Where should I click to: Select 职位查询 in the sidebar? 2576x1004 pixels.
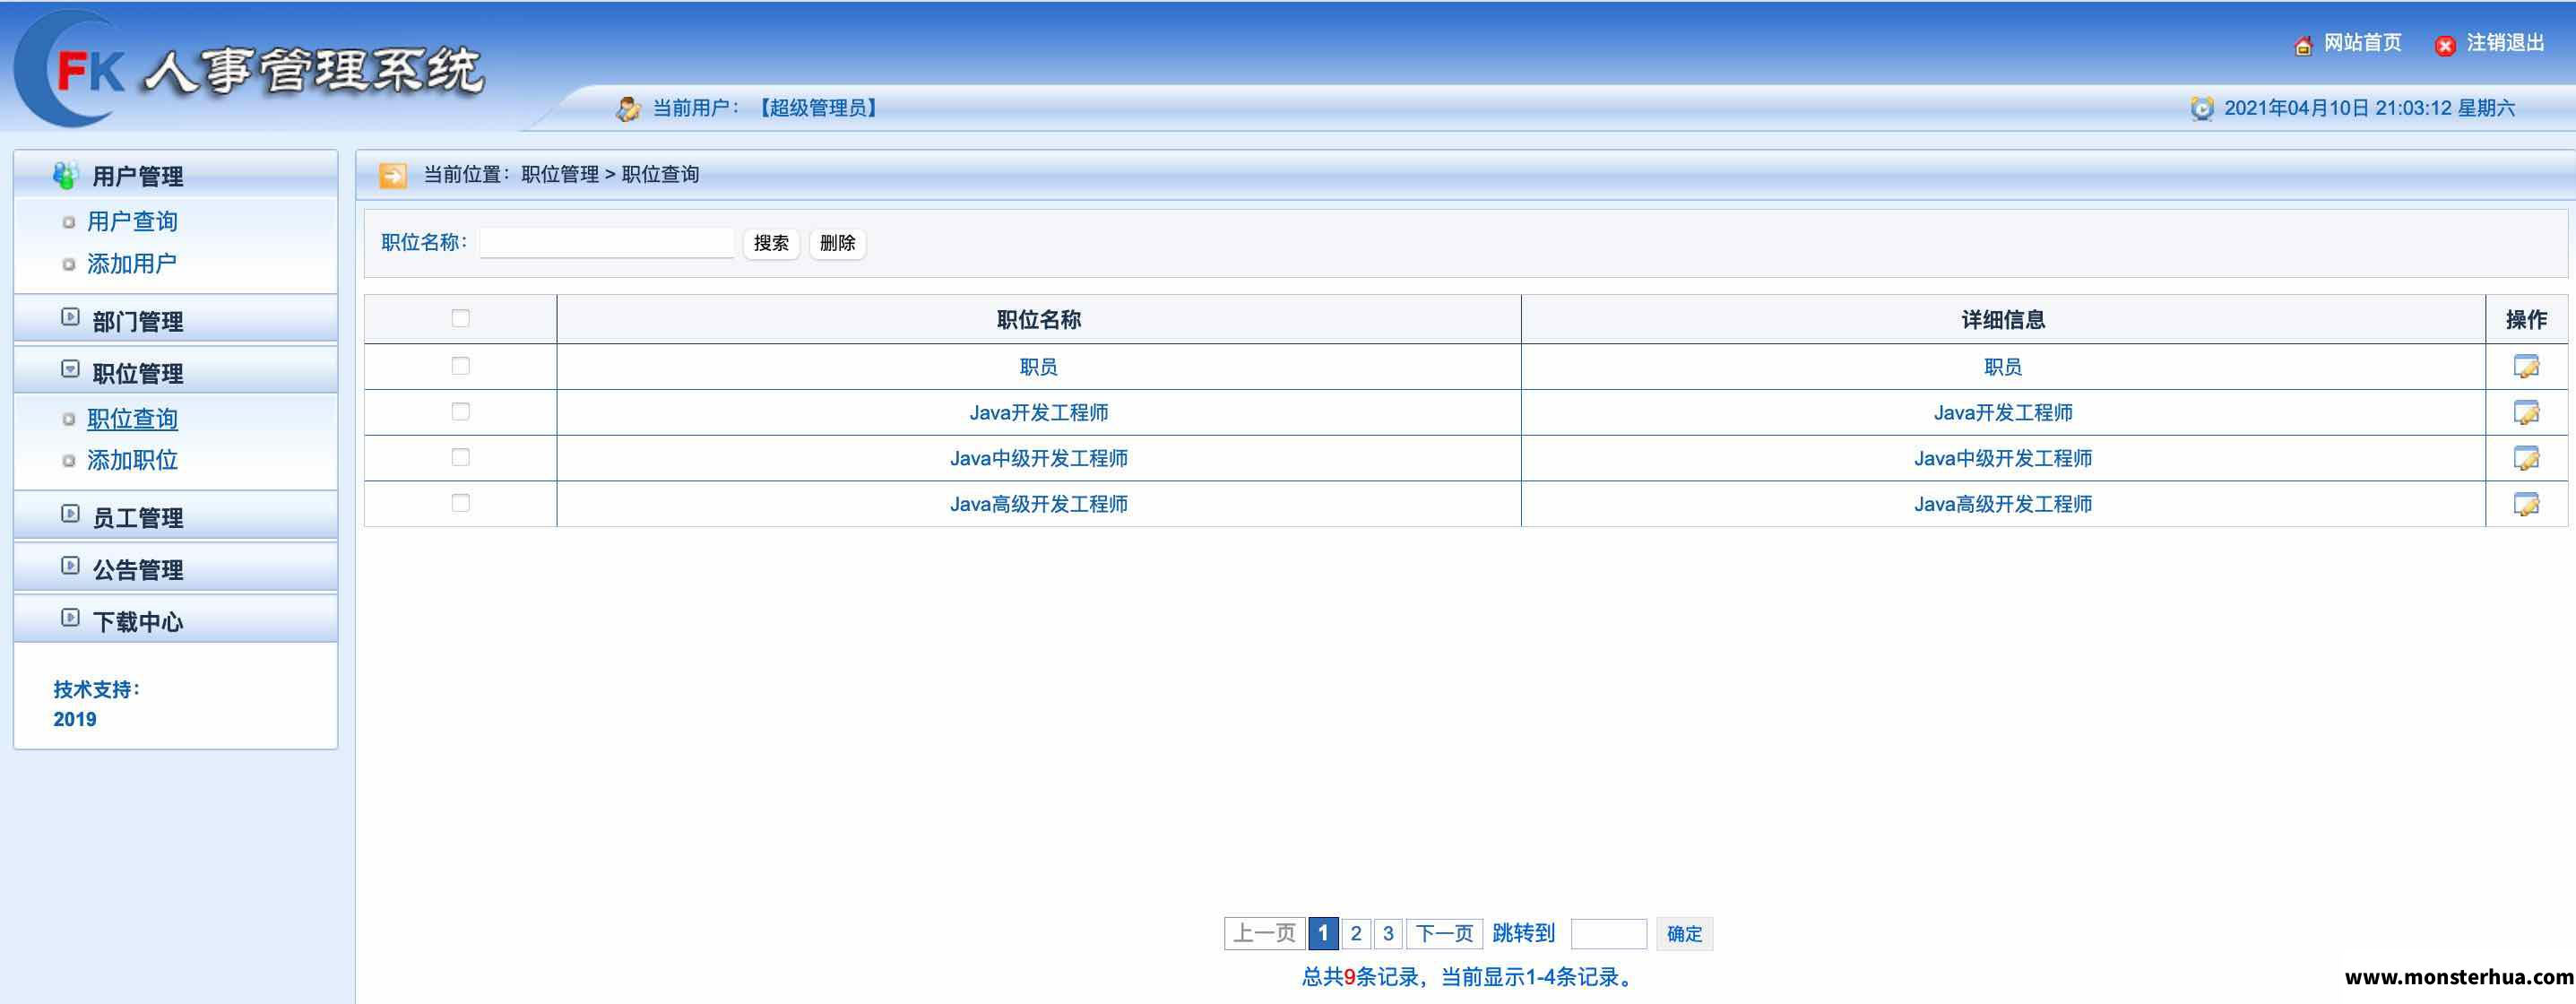coord(132,419)
